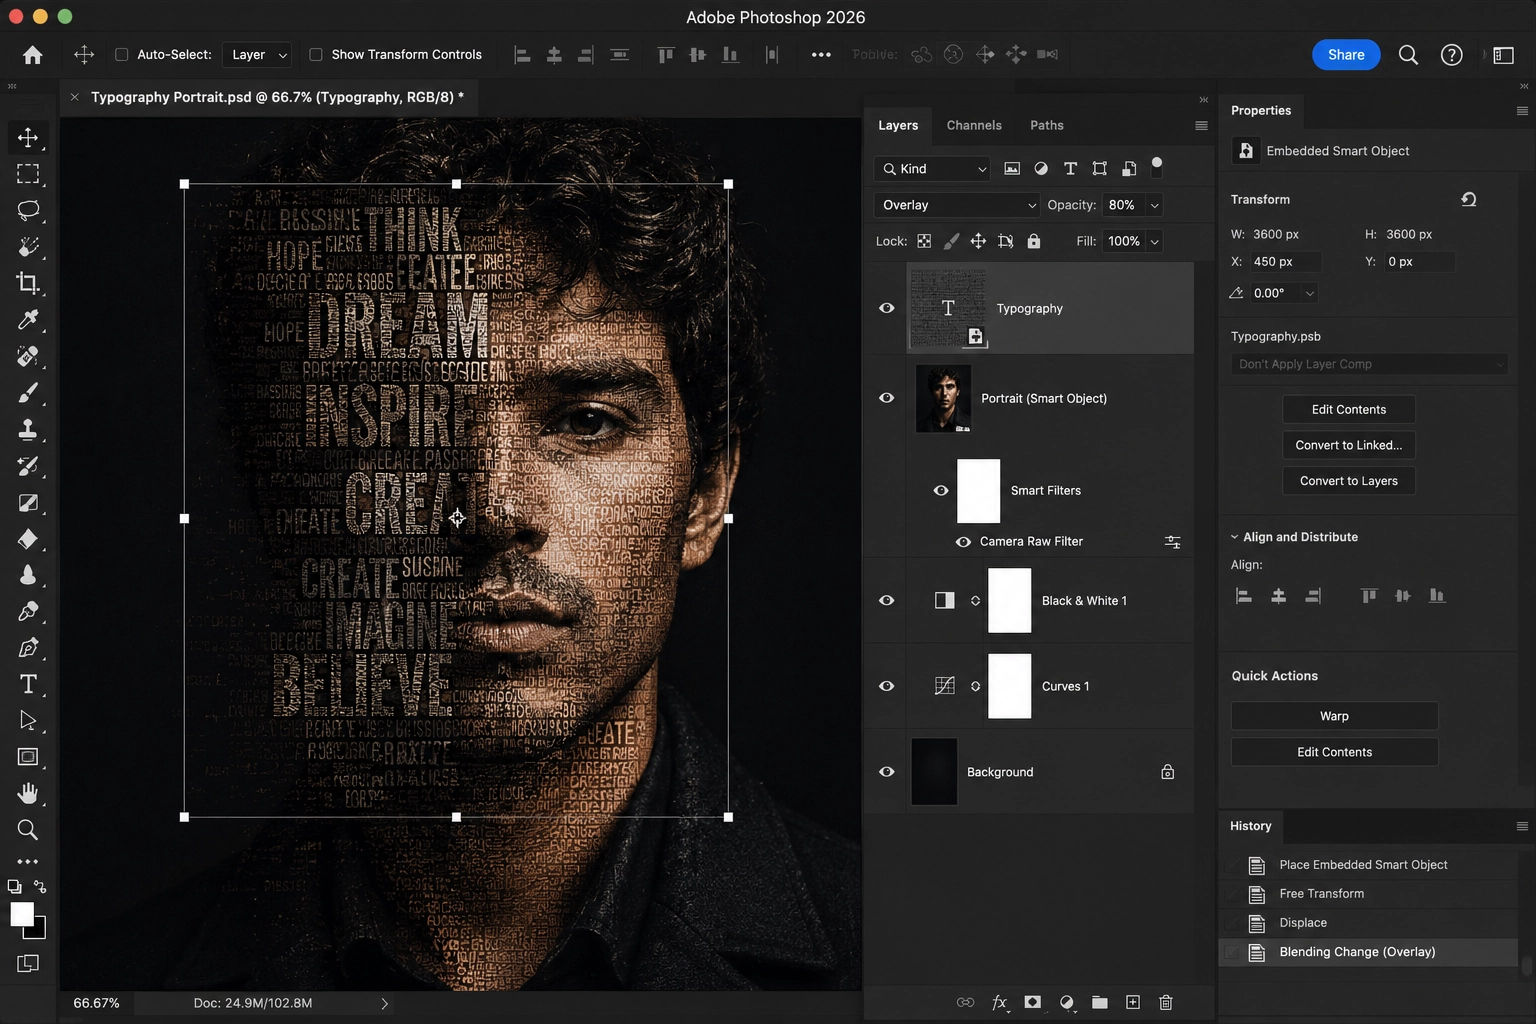Enable the Auto-Select checkbox
The width and height of the screenshot is (1536, 1024).
click(x=122, y=55)
